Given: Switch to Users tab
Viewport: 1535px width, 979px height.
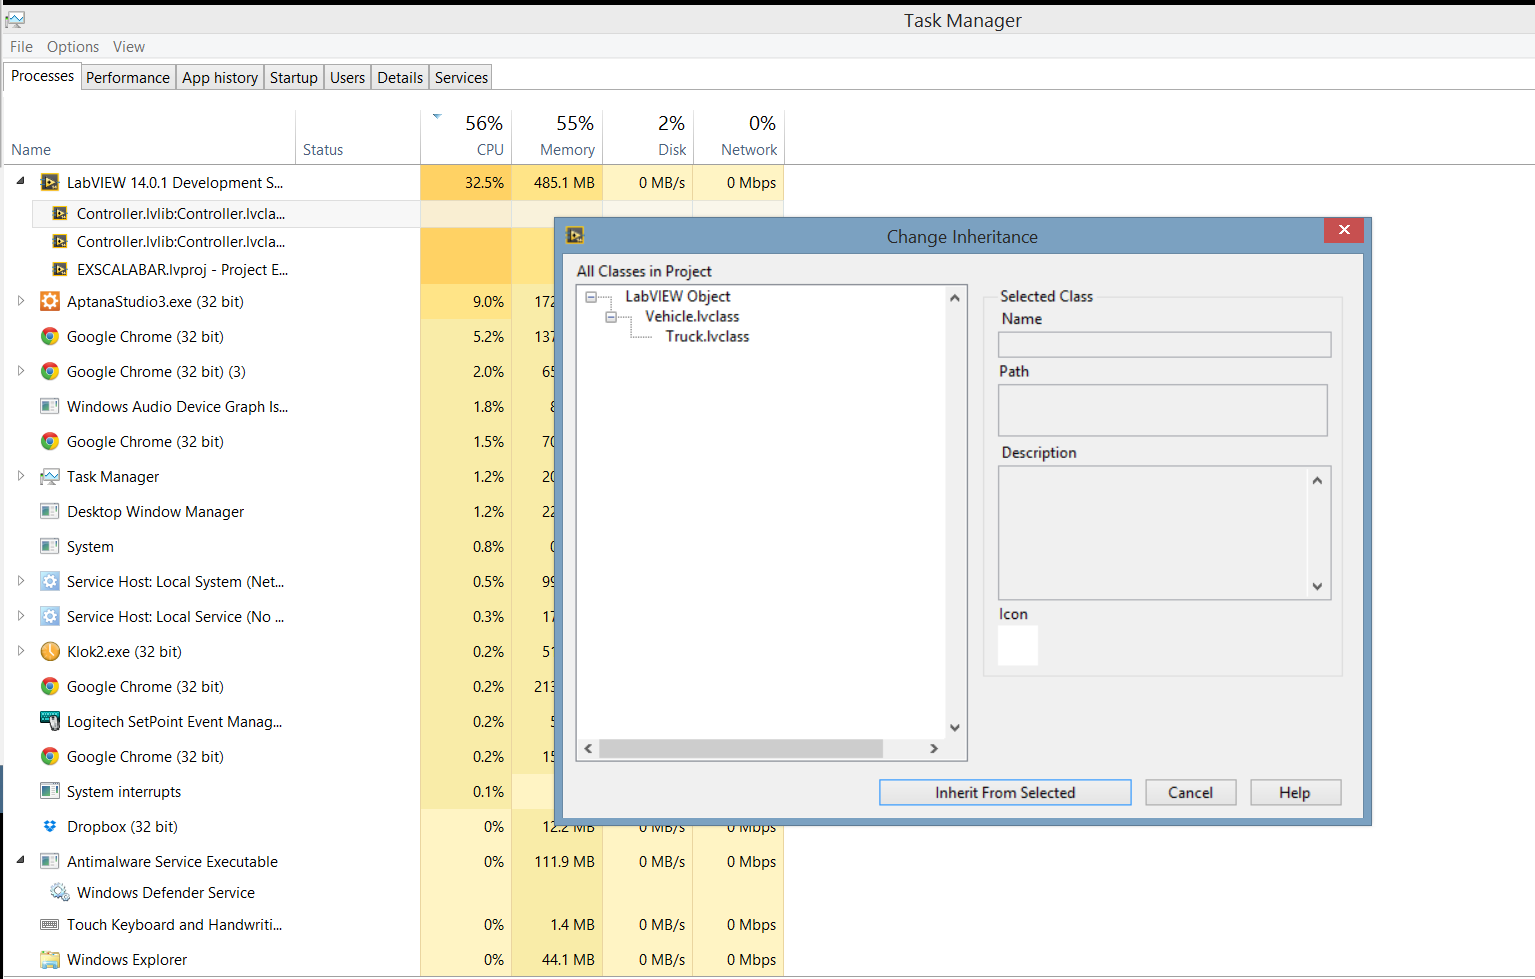Looking at the screenshot, I should click(x=348, y=77).
